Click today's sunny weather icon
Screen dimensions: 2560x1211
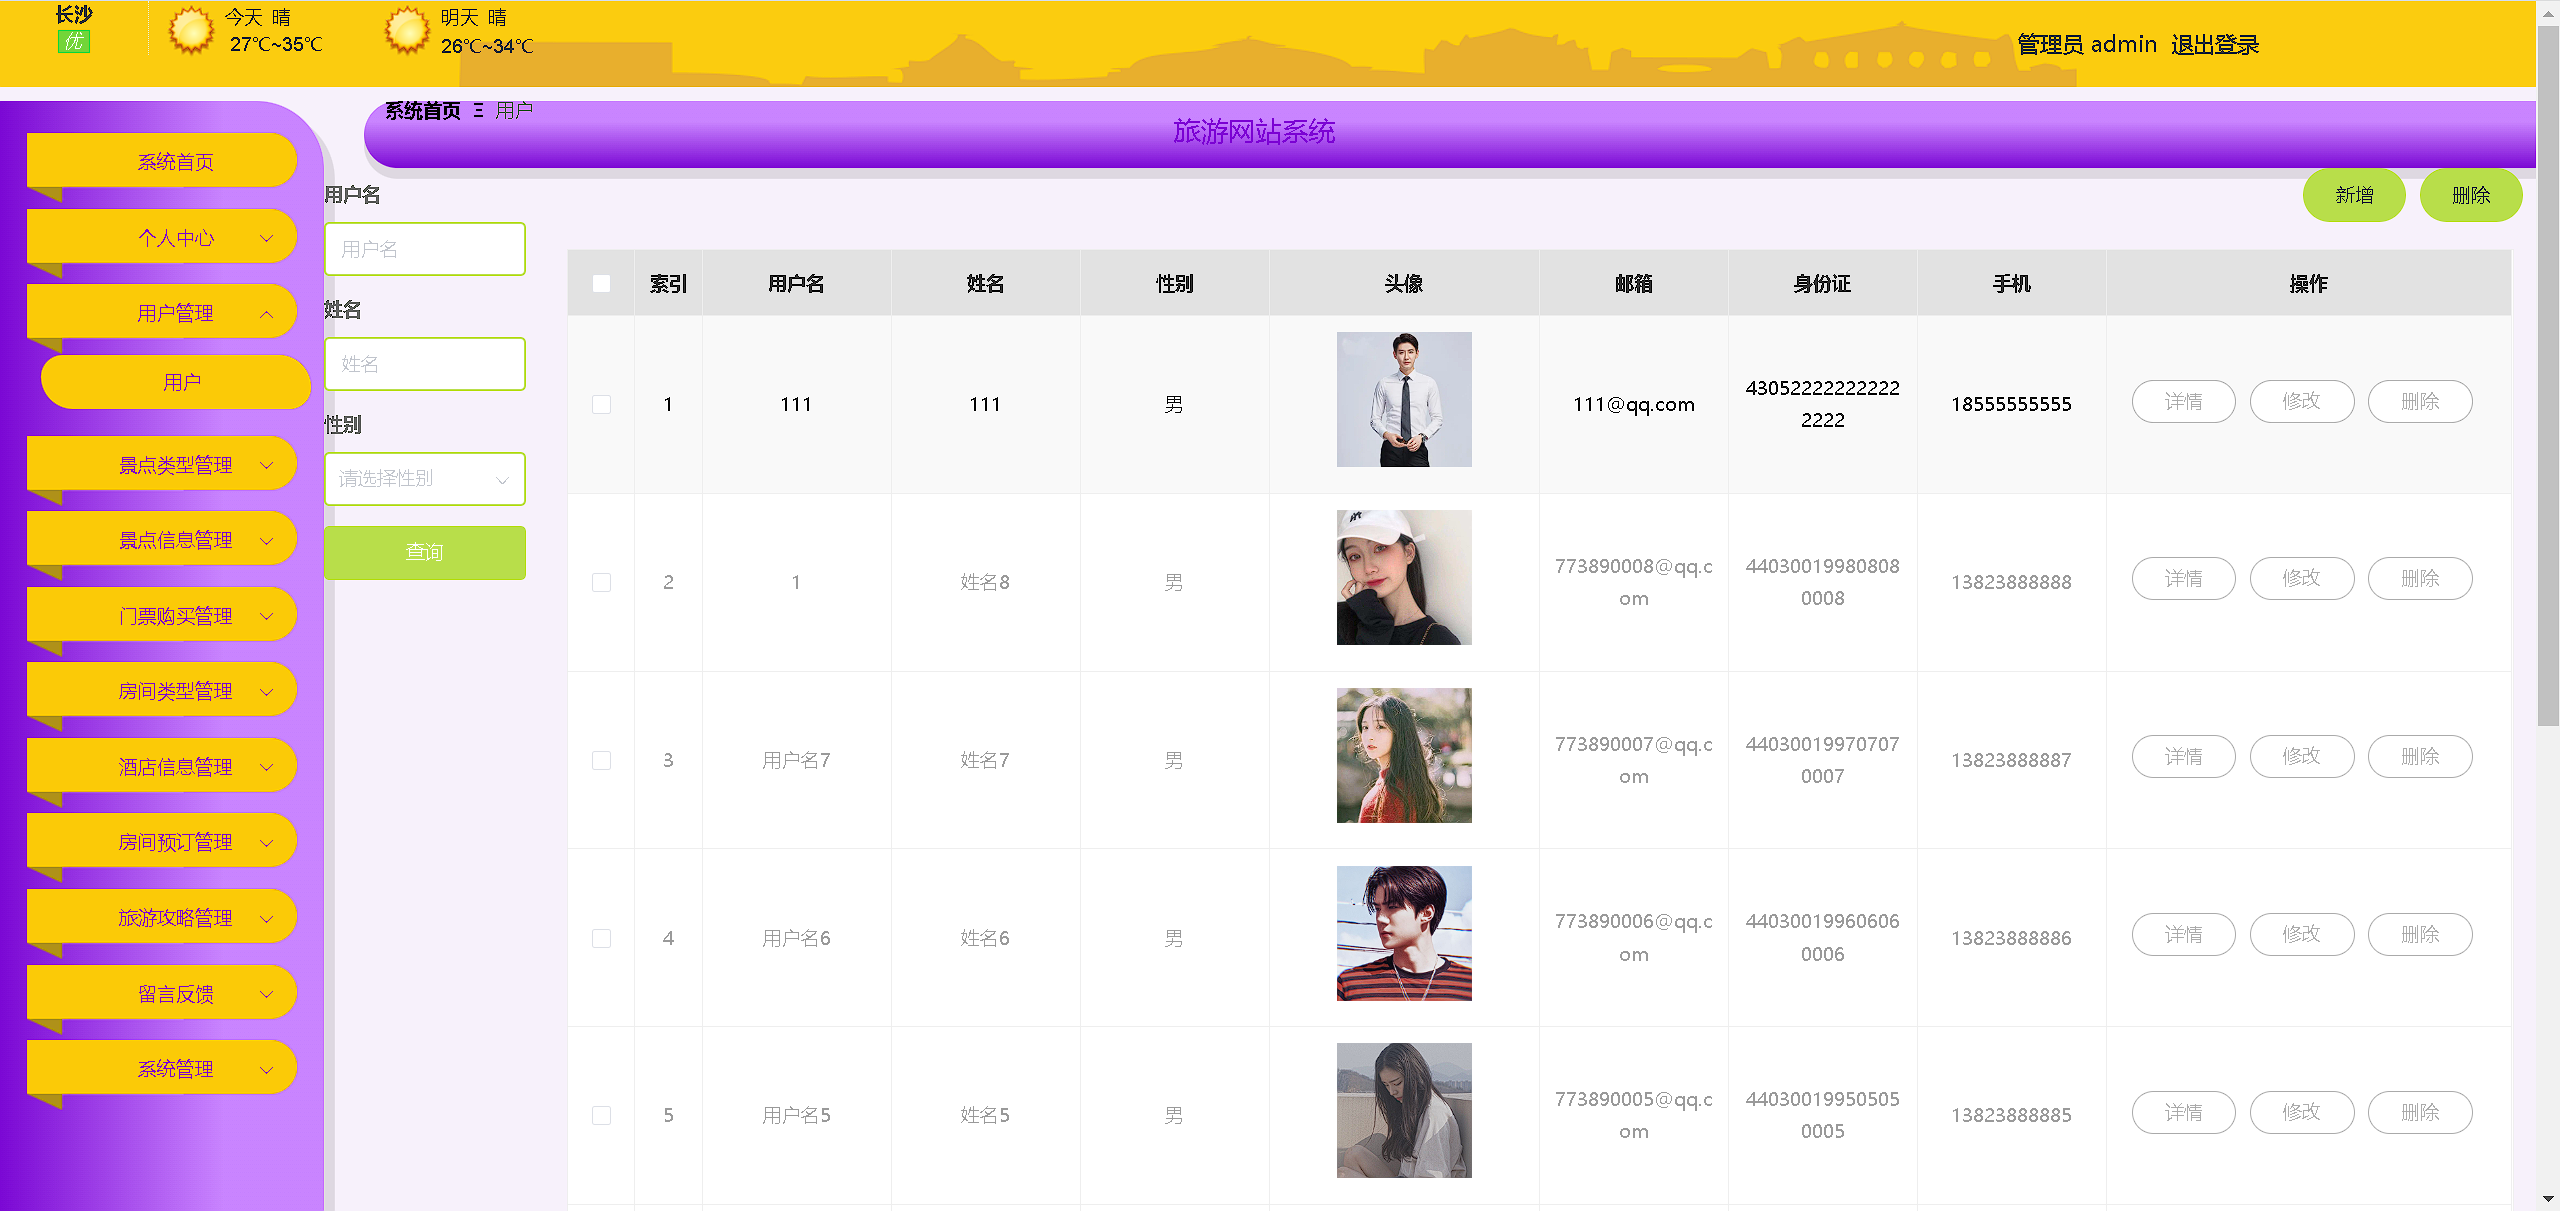(190, 30)
